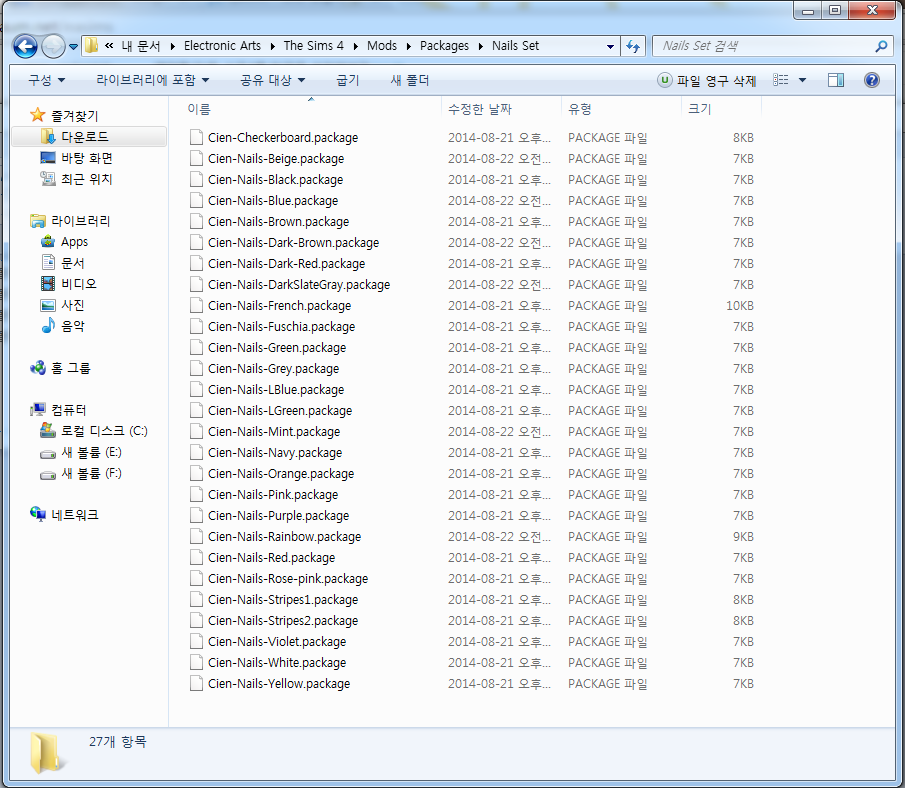Open 바탕 화면 in sidebar
905x788 pixels.
76,158
